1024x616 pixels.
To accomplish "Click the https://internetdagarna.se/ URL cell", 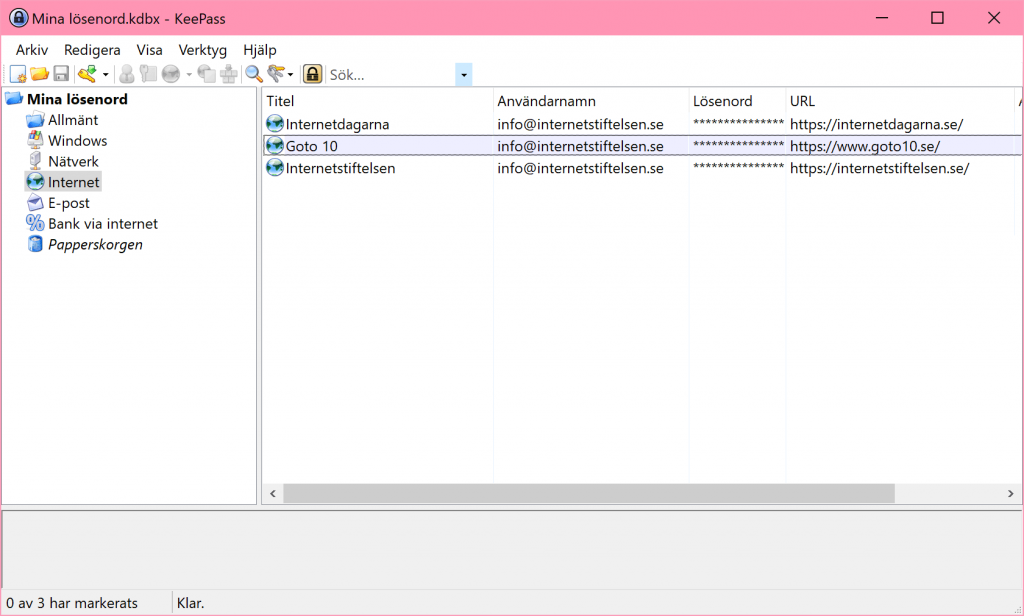I will [x=876, y=124].
